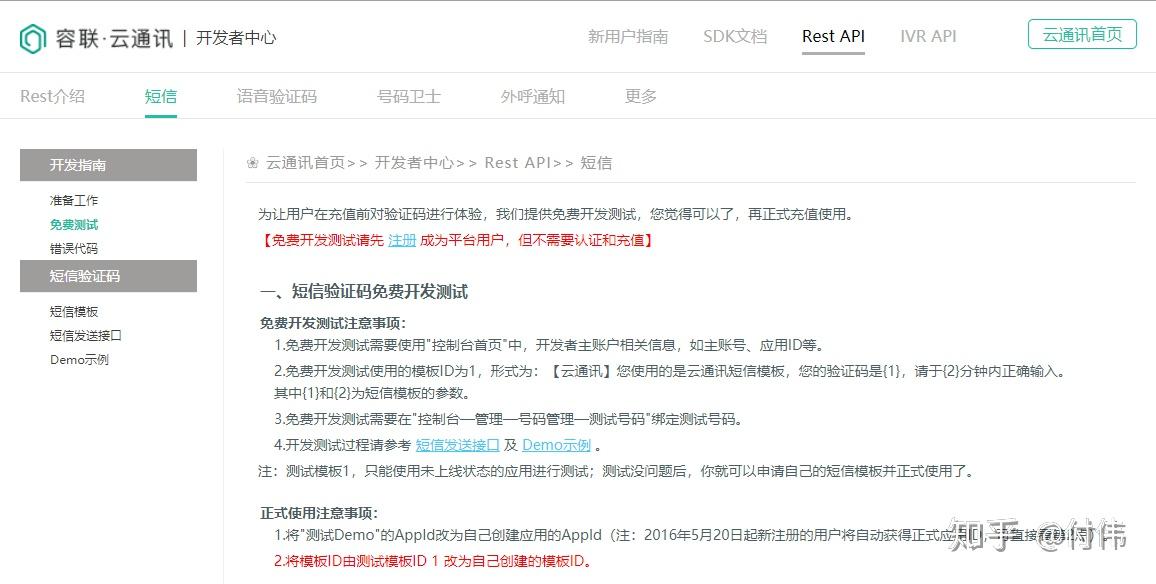Click the 开发指南 sidebar header
This screenshot has height=584, width=1156.
pos(108,165)
